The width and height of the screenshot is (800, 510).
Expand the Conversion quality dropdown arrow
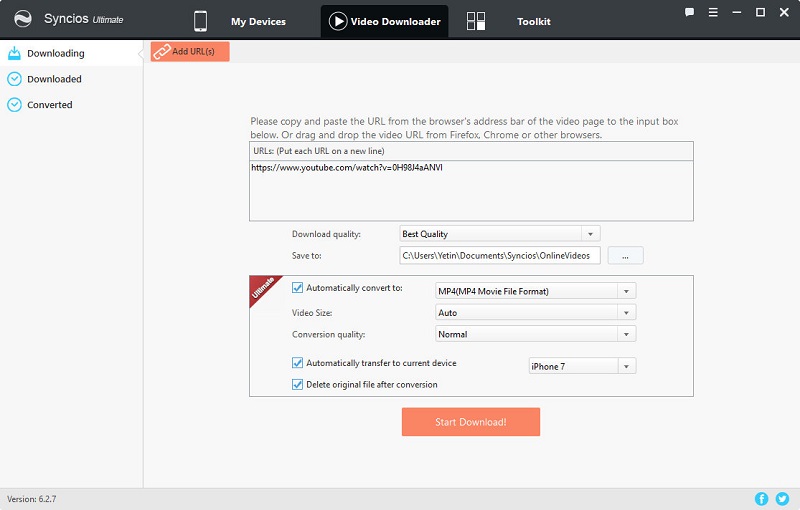coord(626,334)
